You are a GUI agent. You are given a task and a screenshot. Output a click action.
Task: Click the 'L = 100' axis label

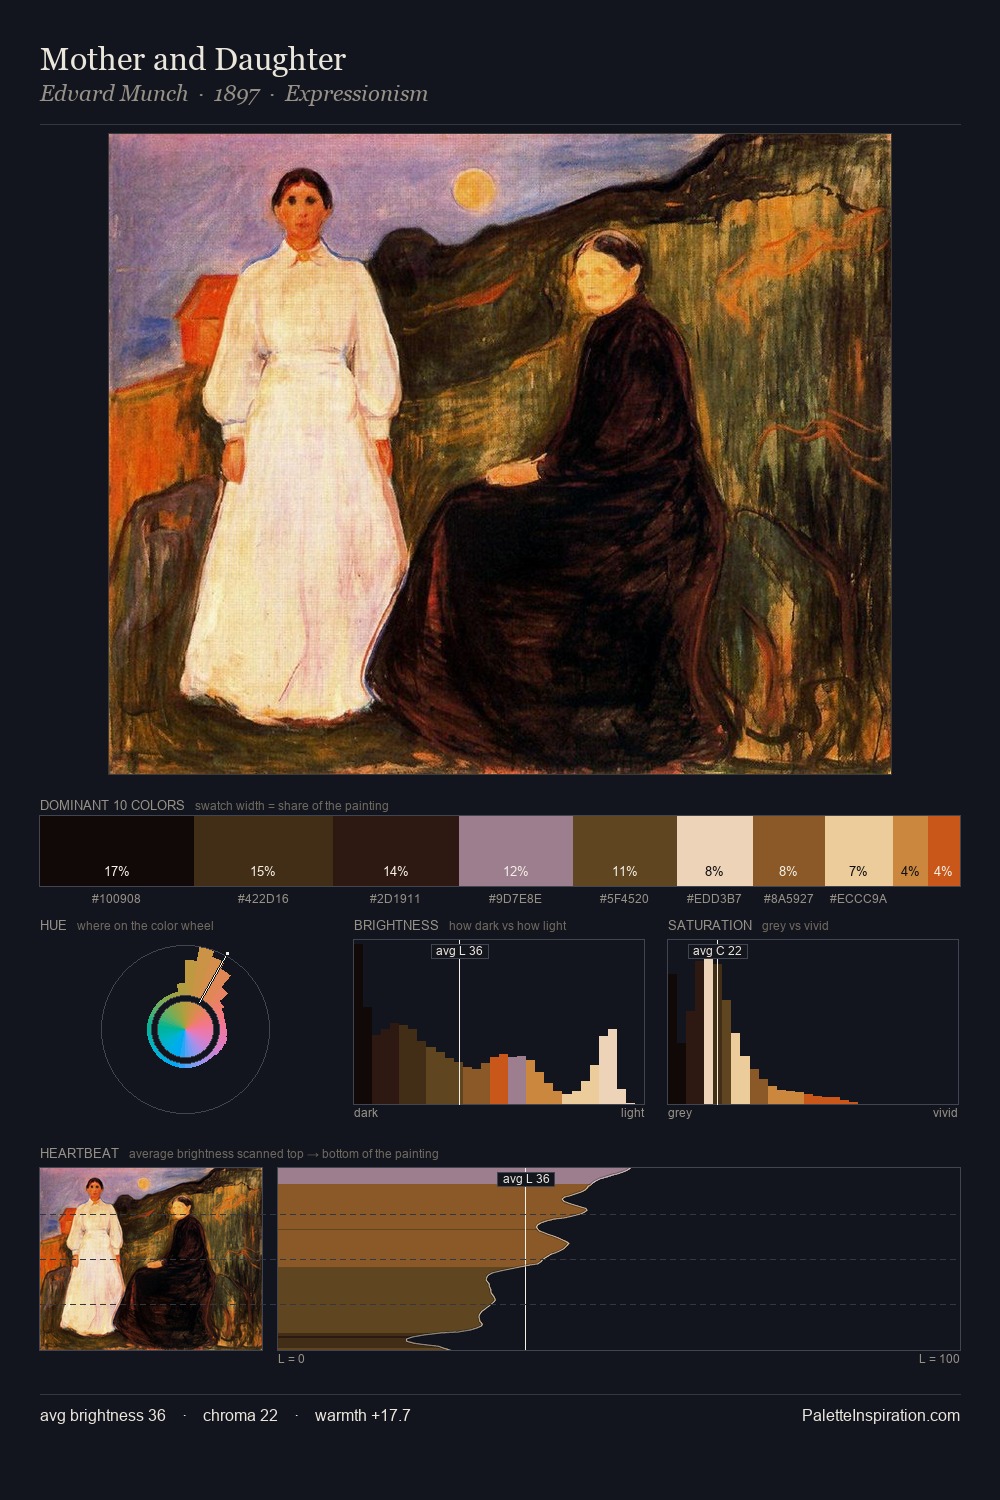point(939,1359)
